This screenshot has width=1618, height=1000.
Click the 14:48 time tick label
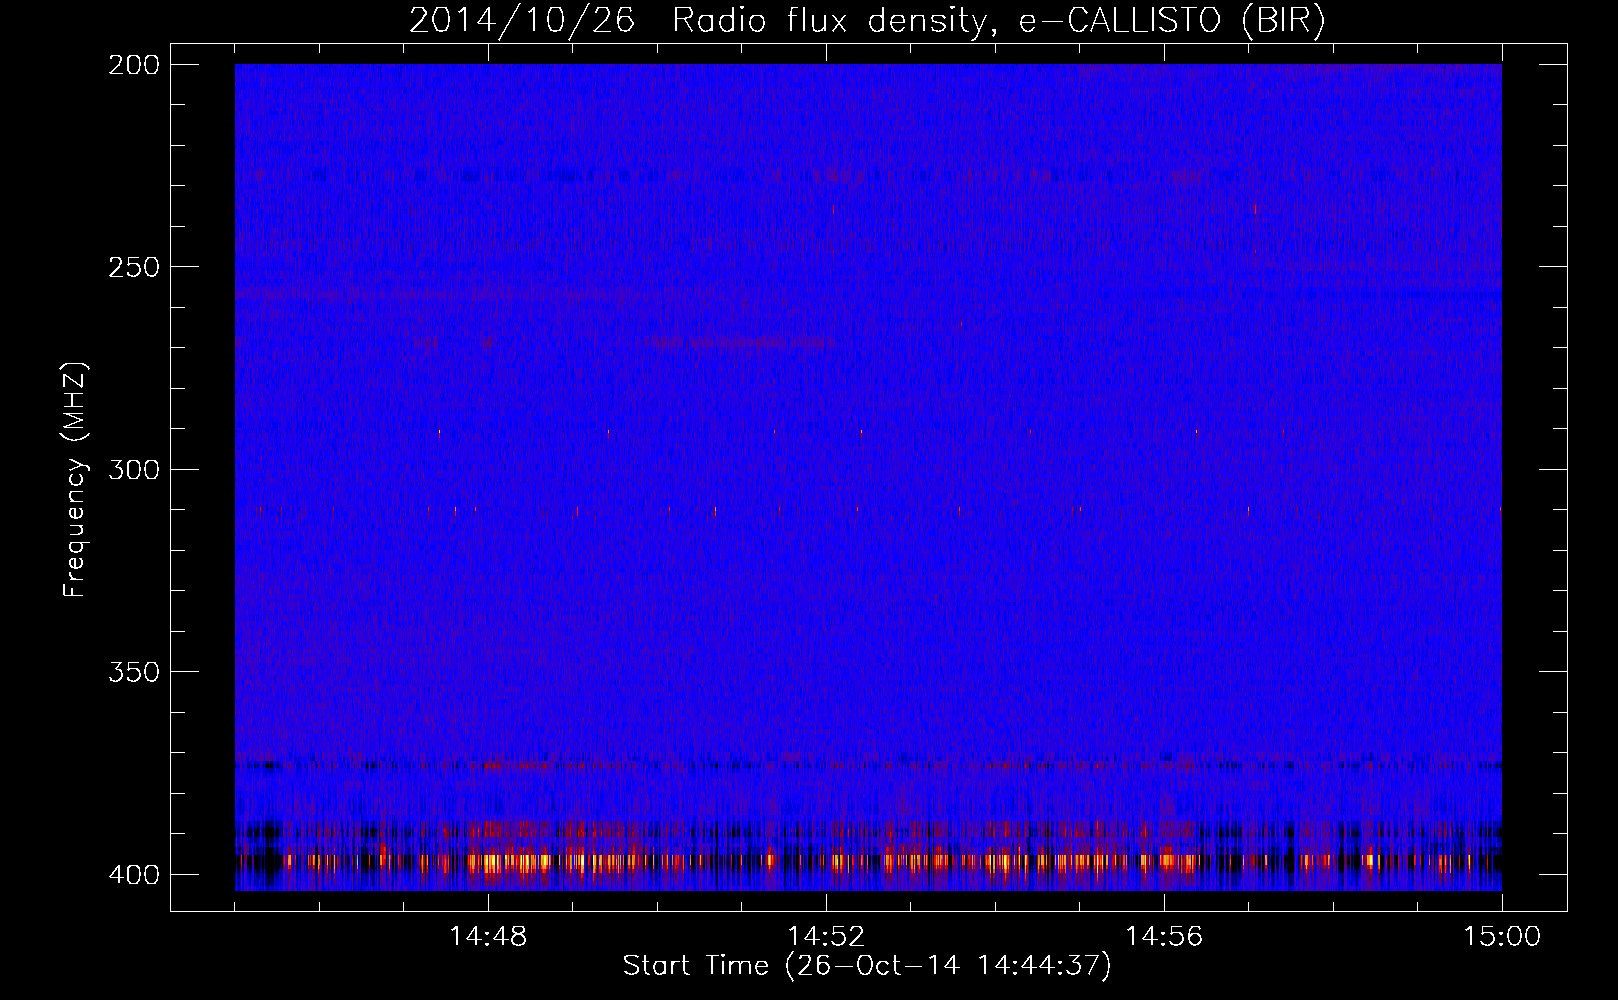(488, 937)
